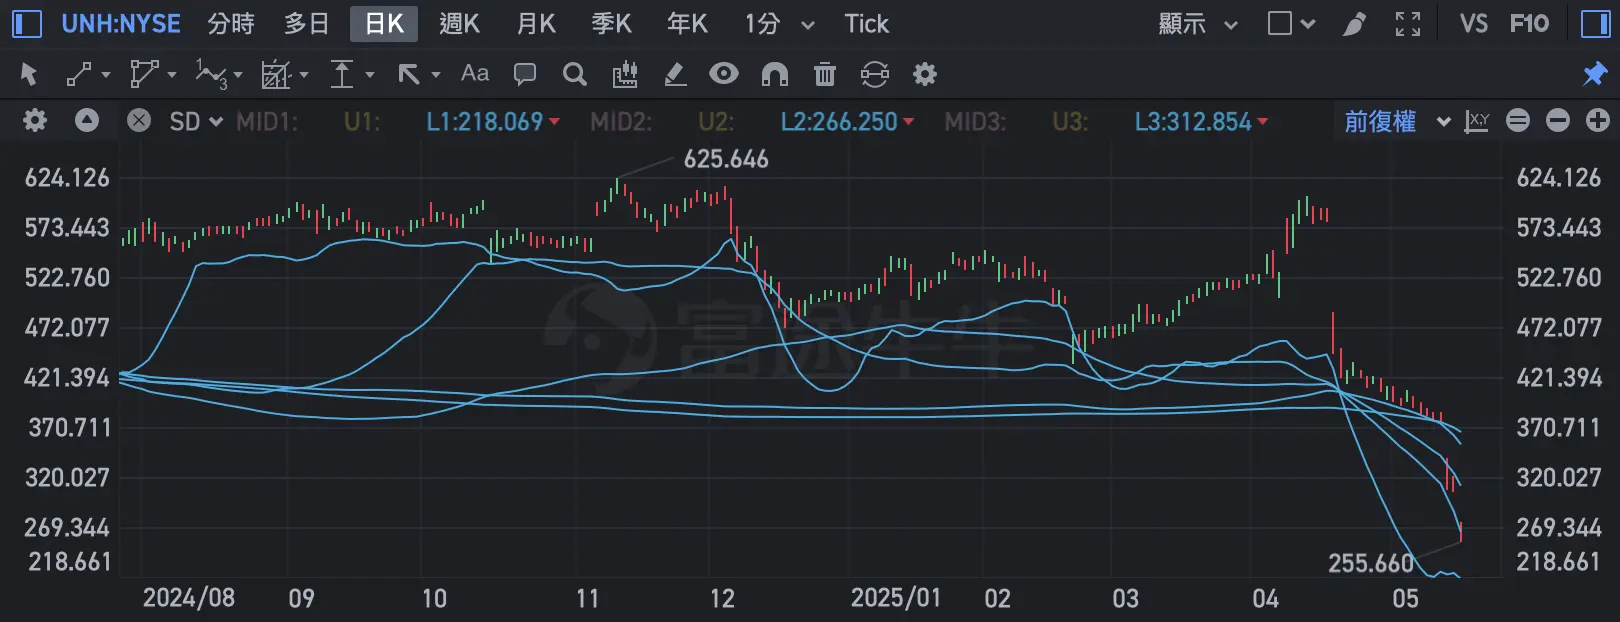Click the VS compare button
The width and height of the screenshot is (1620, 622).
[1473, 23]
